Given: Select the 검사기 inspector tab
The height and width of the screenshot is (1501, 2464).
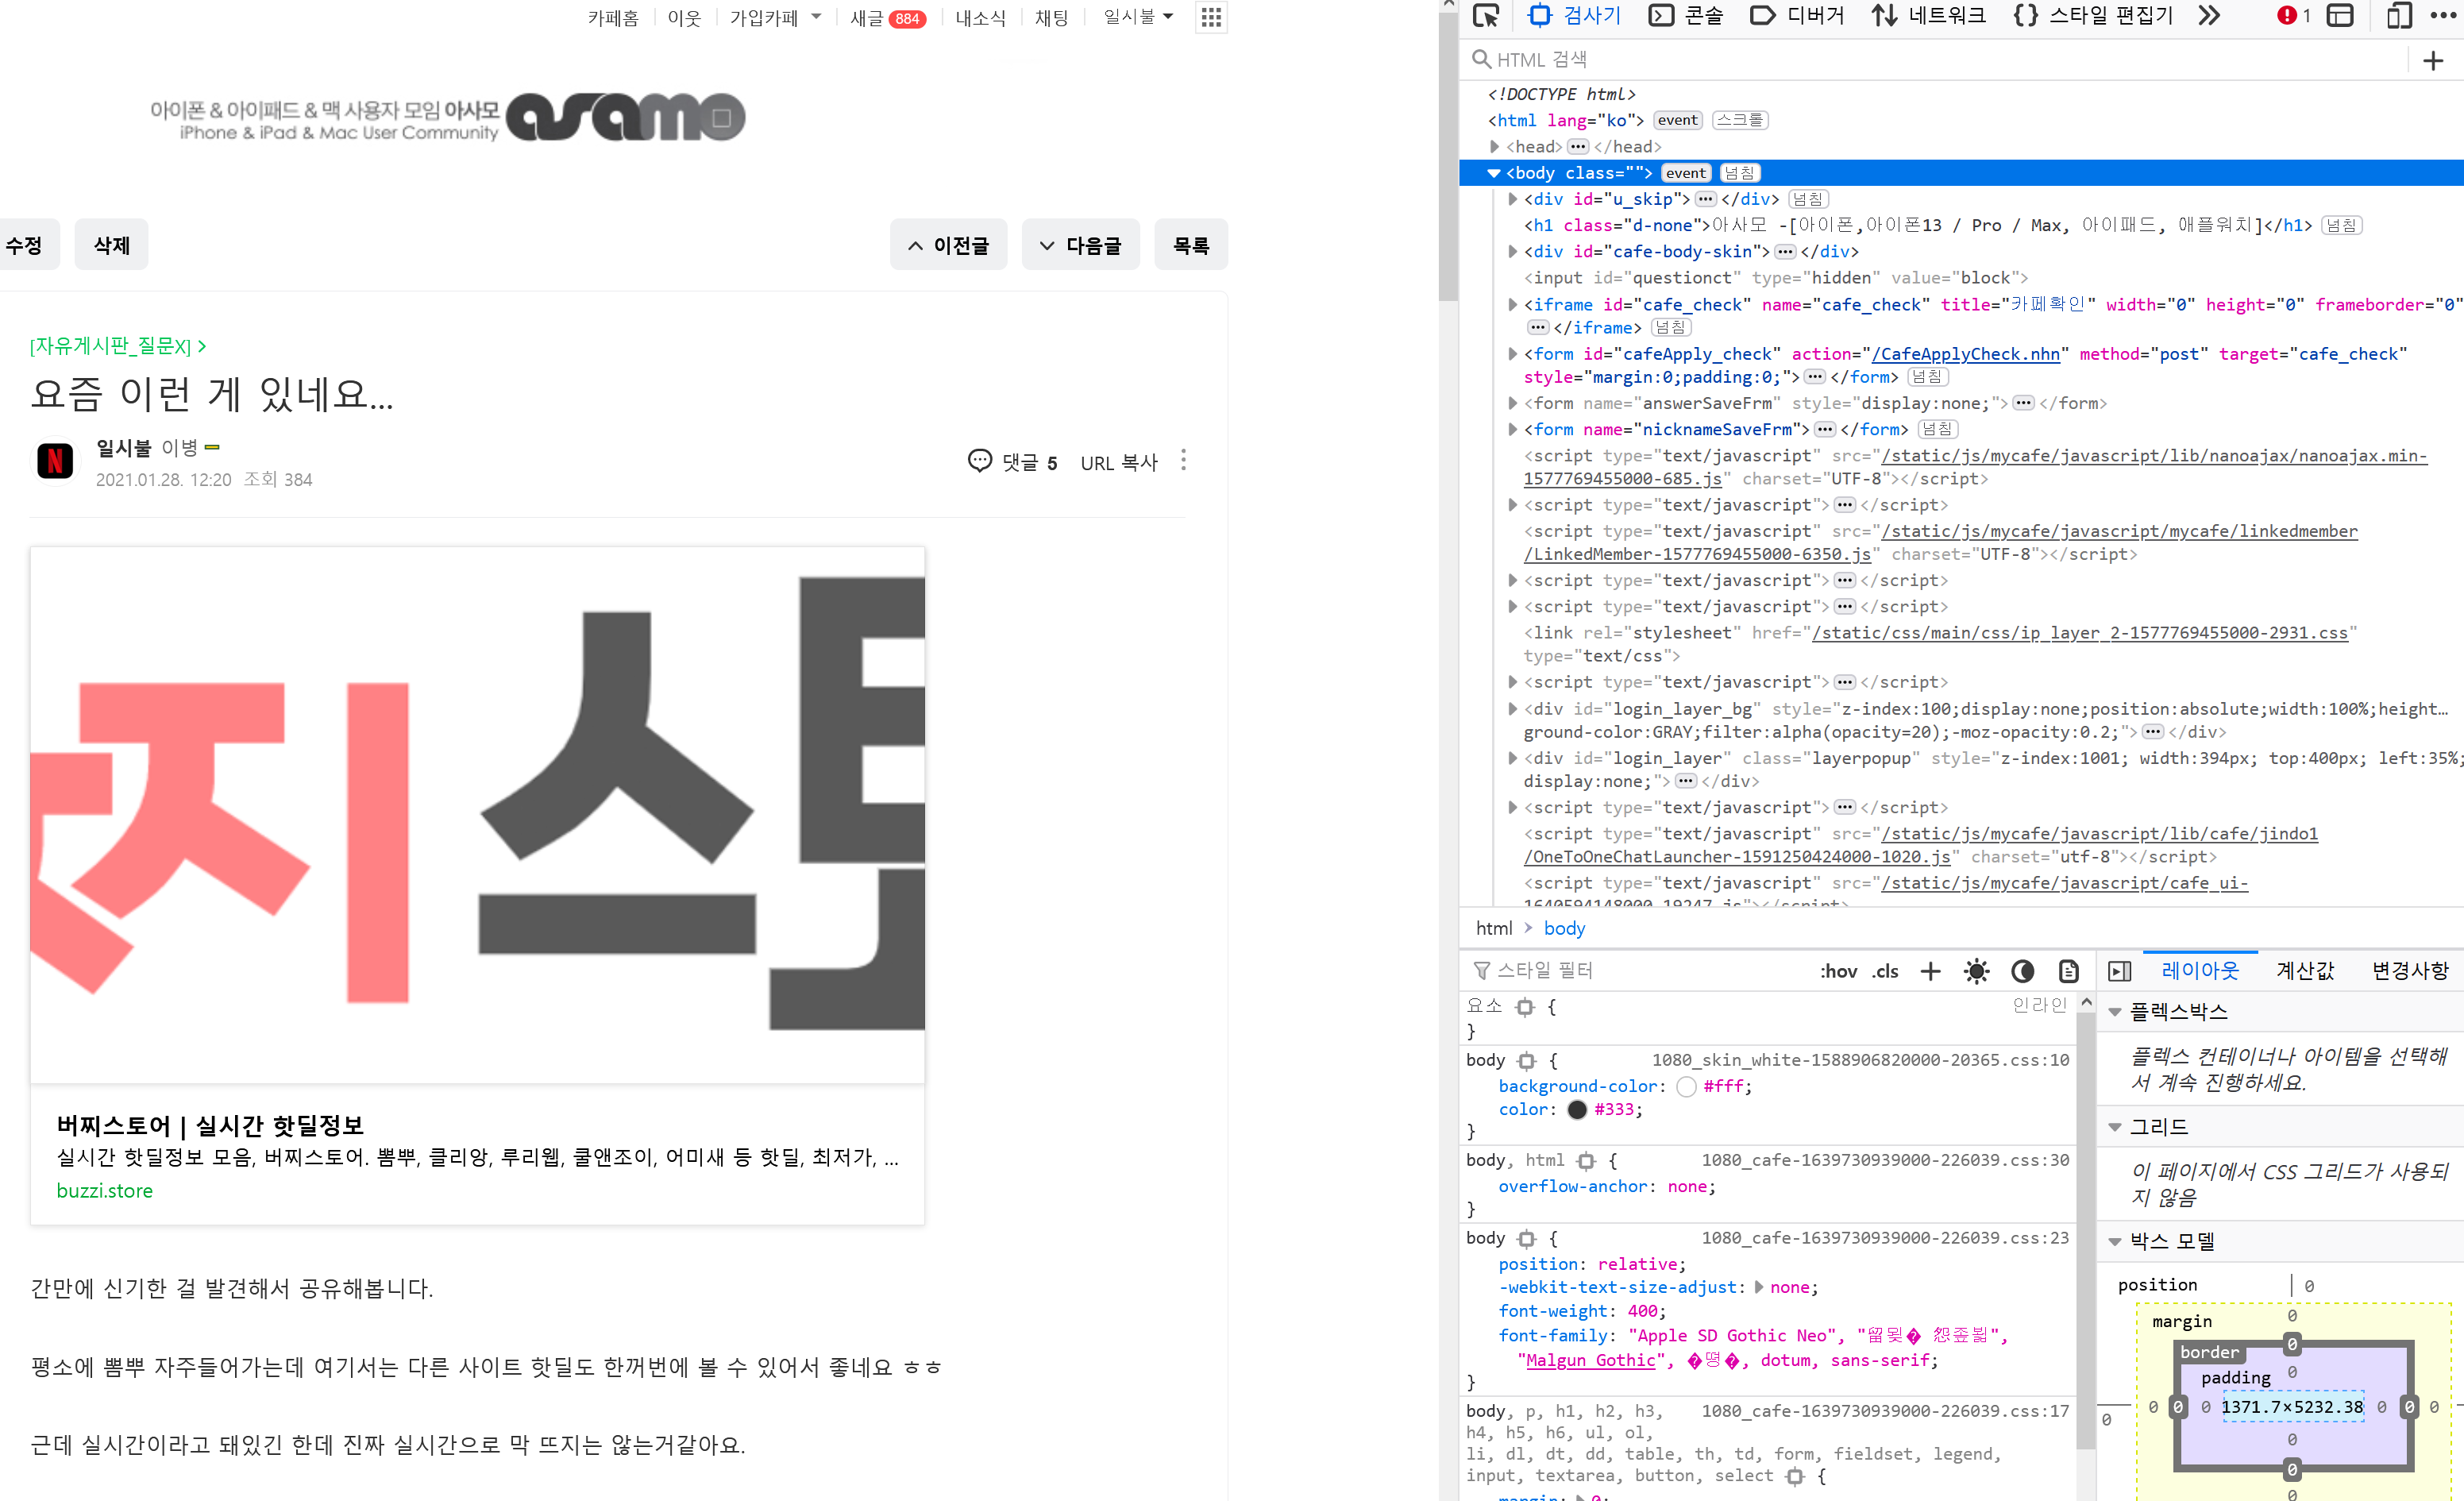Looking at the screenshot, I should pyautogui.click(x=1576, y=16).
